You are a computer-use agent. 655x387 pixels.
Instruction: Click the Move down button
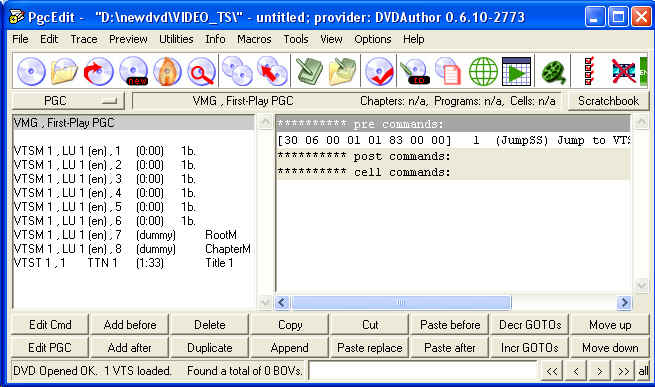tap(610, 348)
